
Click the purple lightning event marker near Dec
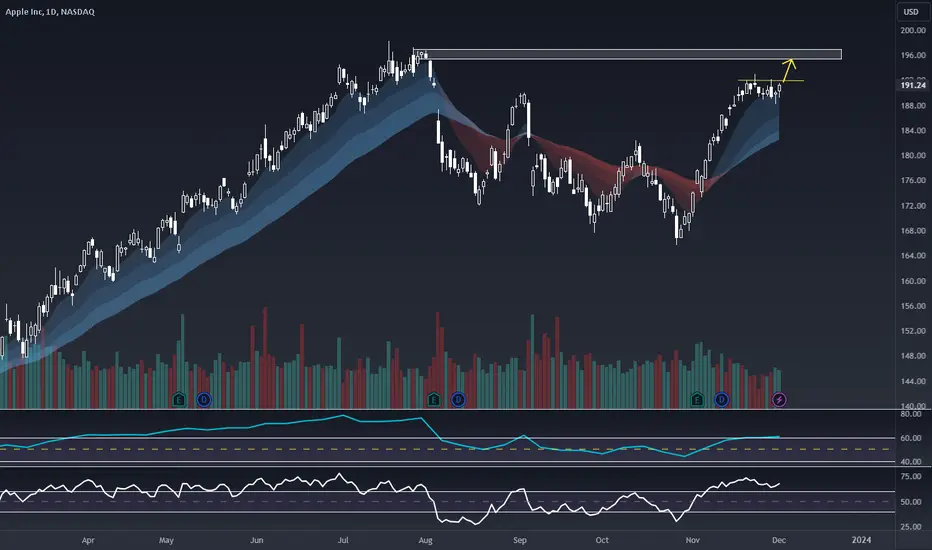779,400
